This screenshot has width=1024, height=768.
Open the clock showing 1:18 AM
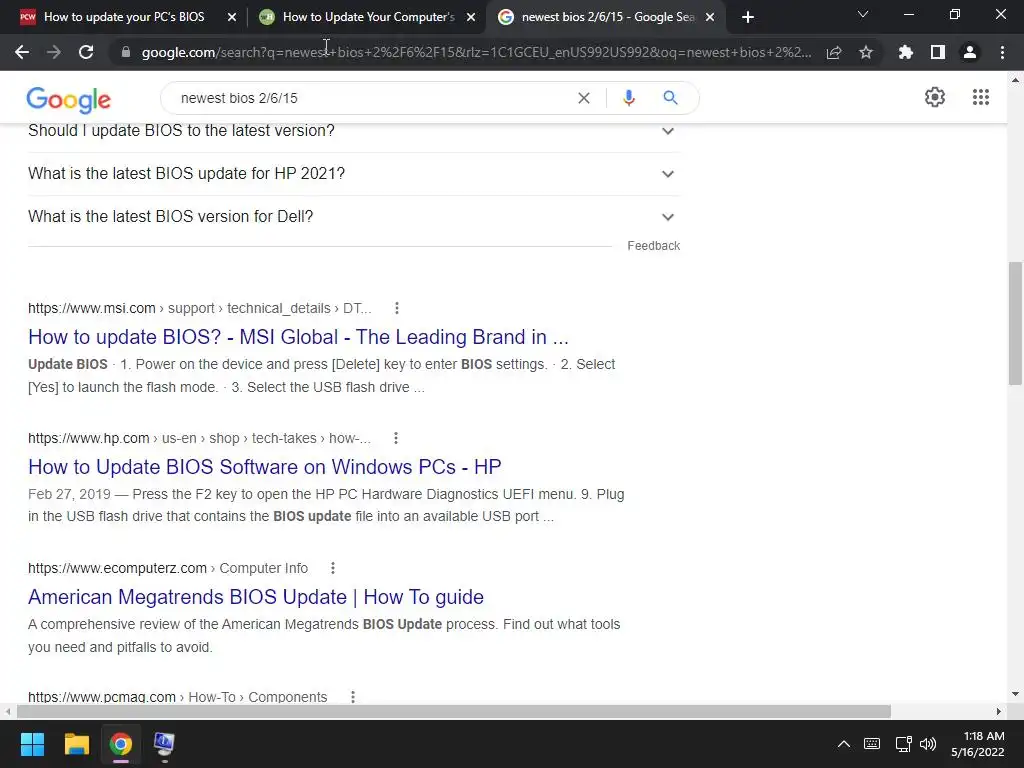pos(978,744)
